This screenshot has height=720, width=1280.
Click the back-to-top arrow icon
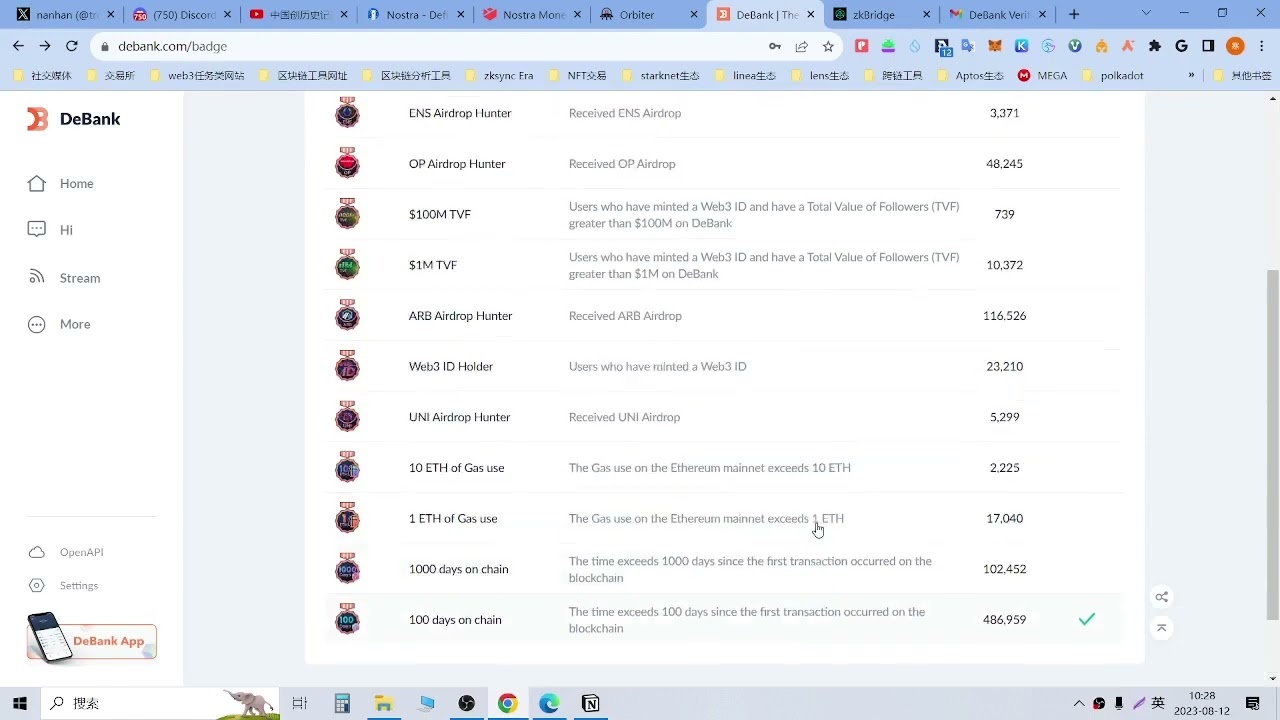pyautogui.click(x=1161, y=628)
